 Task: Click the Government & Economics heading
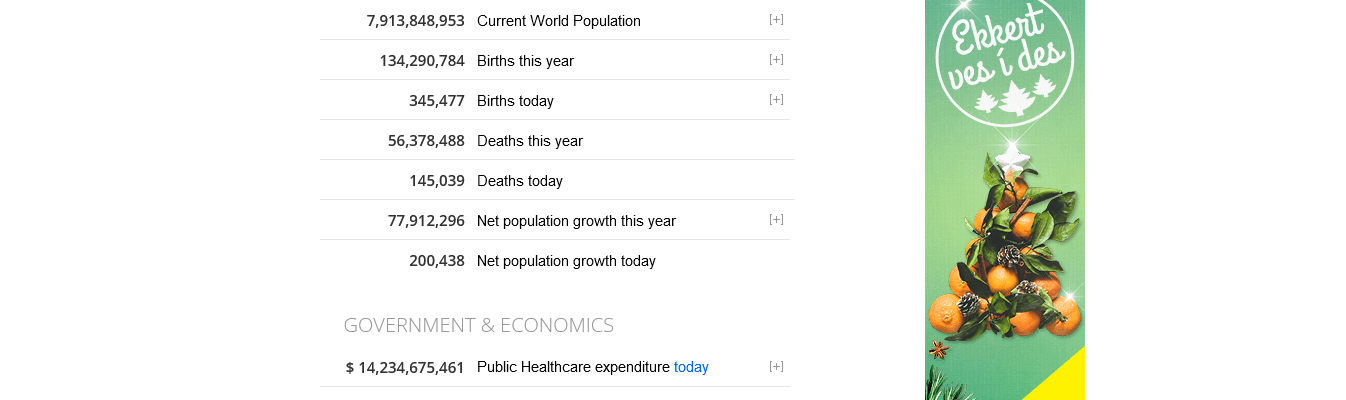(x=478, y=325)
